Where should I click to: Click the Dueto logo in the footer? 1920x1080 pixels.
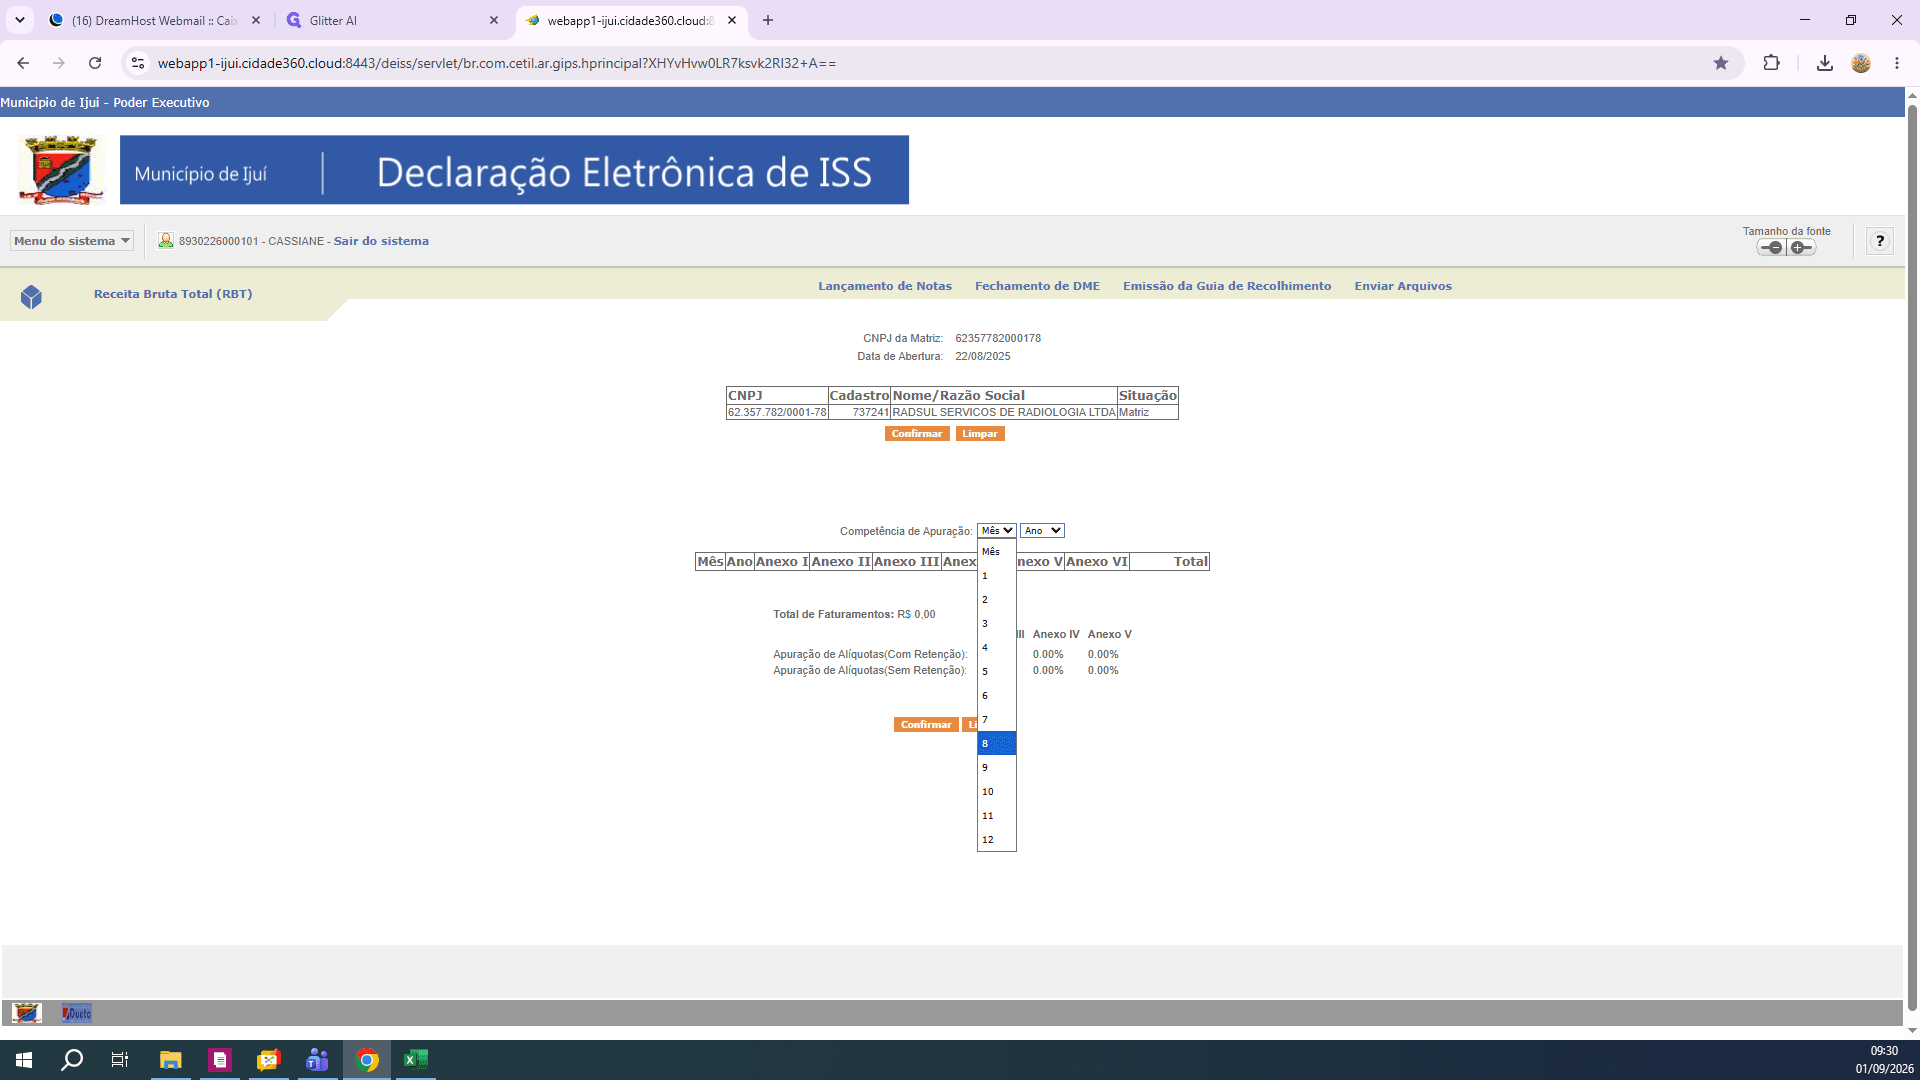click(x=77, y=1013)
